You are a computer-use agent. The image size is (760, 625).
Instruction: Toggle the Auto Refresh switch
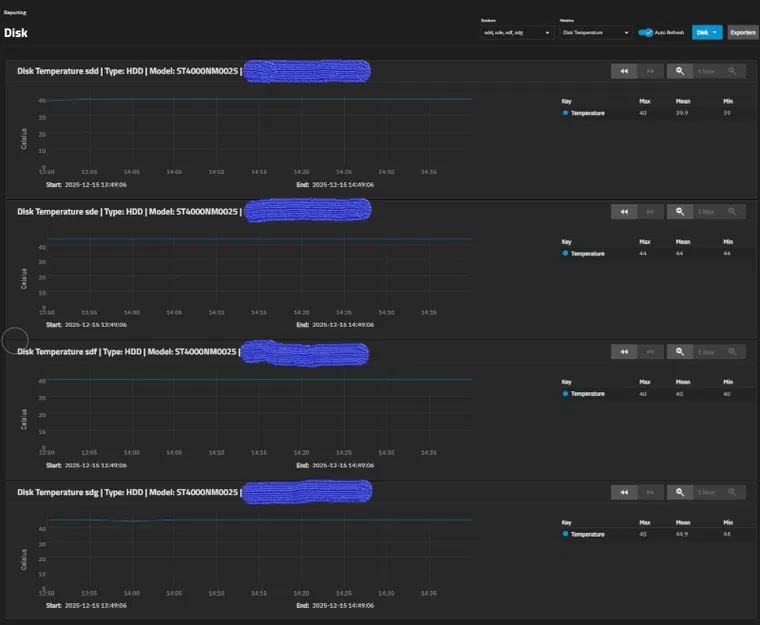(x=645, y=32)
